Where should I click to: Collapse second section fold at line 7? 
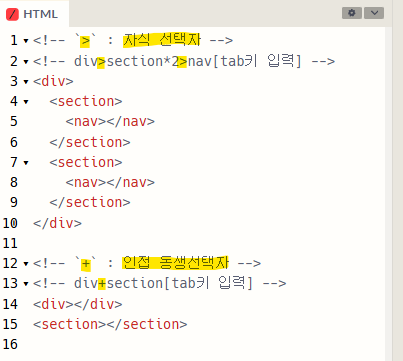[x=26, y=163]
